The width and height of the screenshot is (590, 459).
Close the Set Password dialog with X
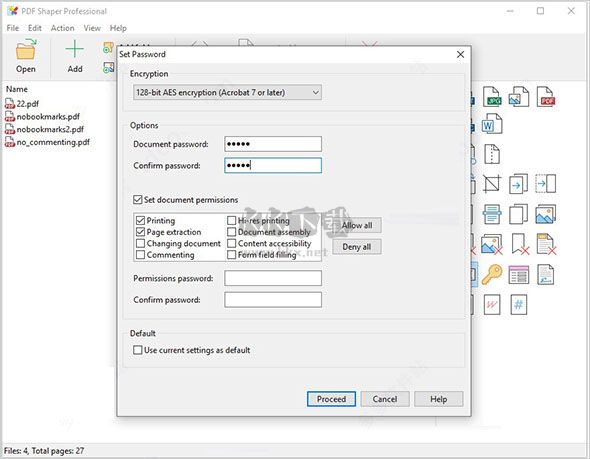point(461,55)
